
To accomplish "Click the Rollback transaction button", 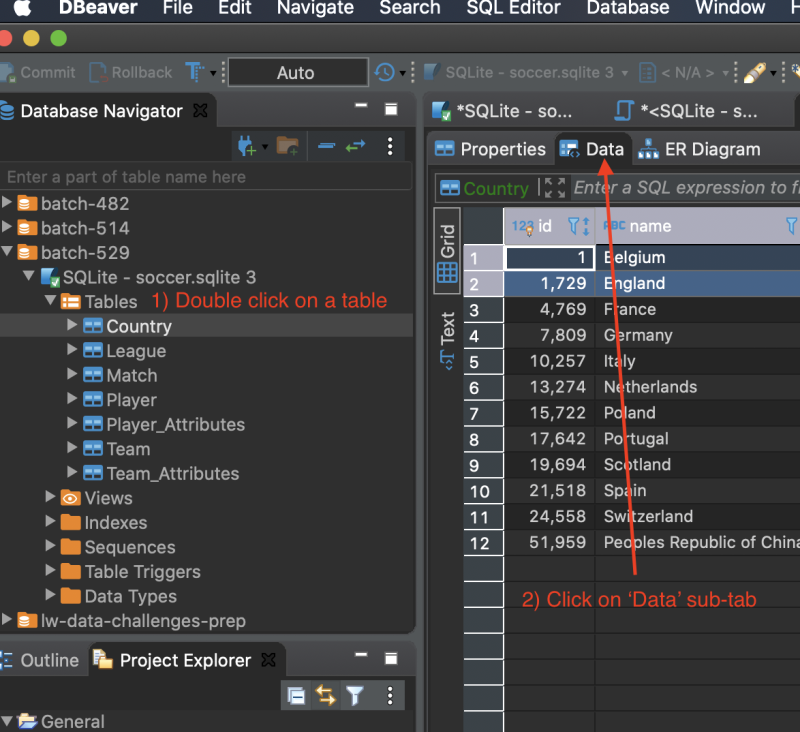I will [x=131, y=72].
